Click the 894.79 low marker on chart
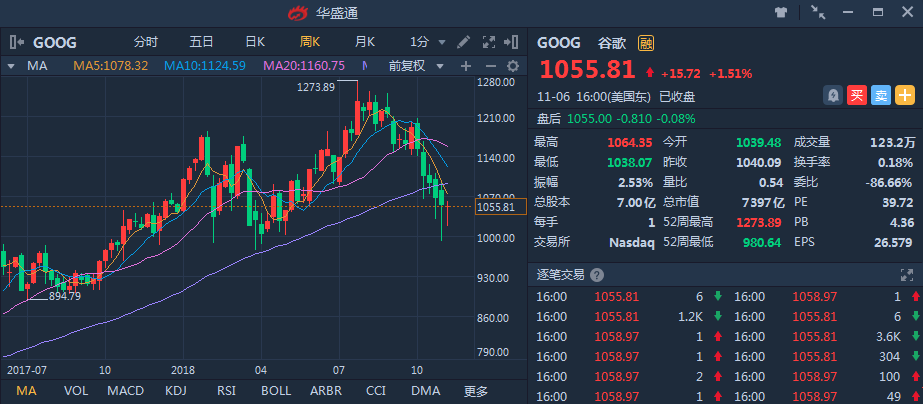This screenshot has width=923, height=404. pos(65,296)
